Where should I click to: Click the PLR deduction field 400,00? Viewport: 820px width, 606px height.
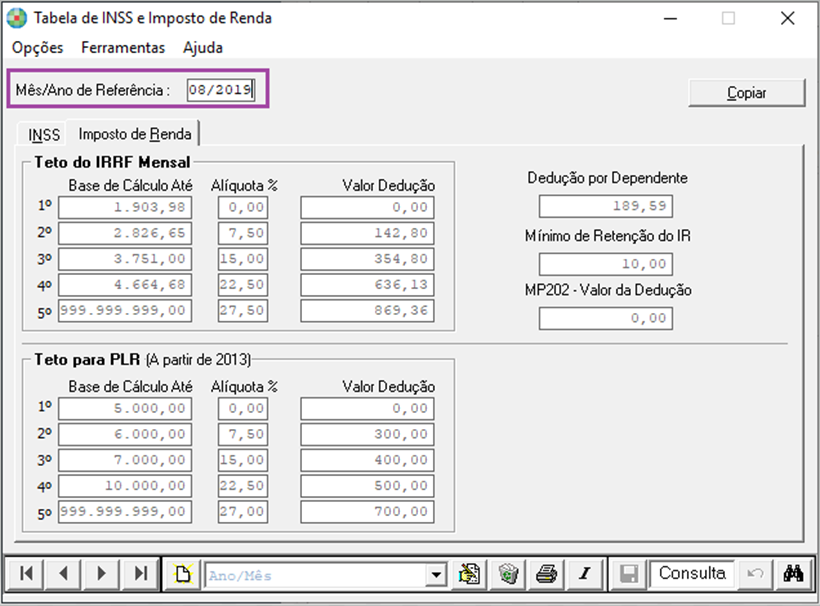coord(367,460)
